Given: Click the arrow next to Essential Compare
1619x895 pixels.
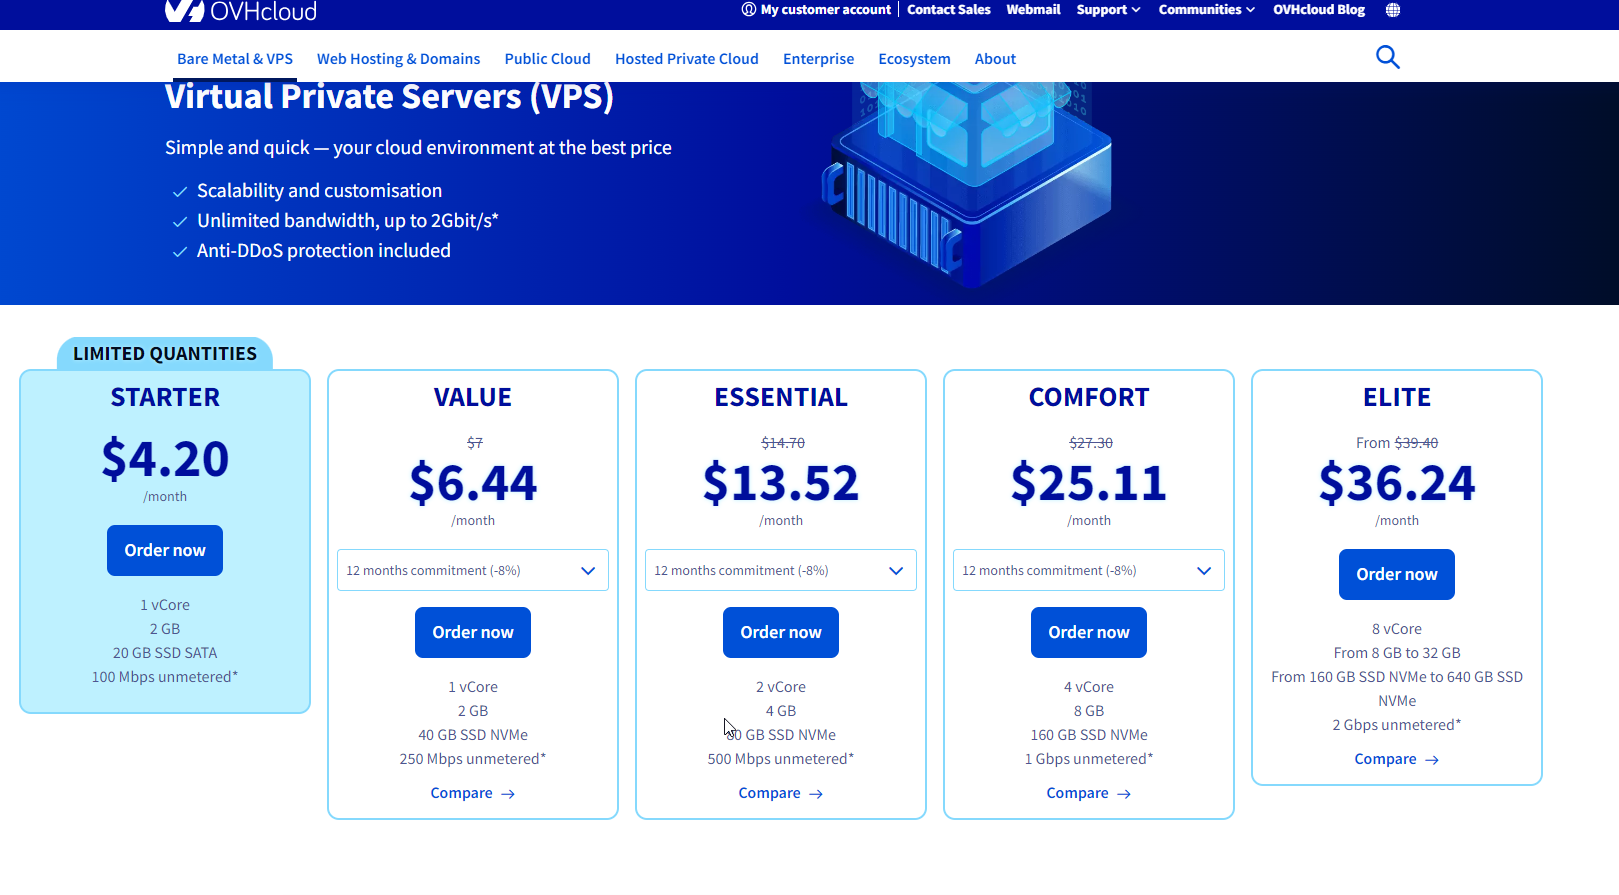Looking at the screenshot, I should [816, 794].
